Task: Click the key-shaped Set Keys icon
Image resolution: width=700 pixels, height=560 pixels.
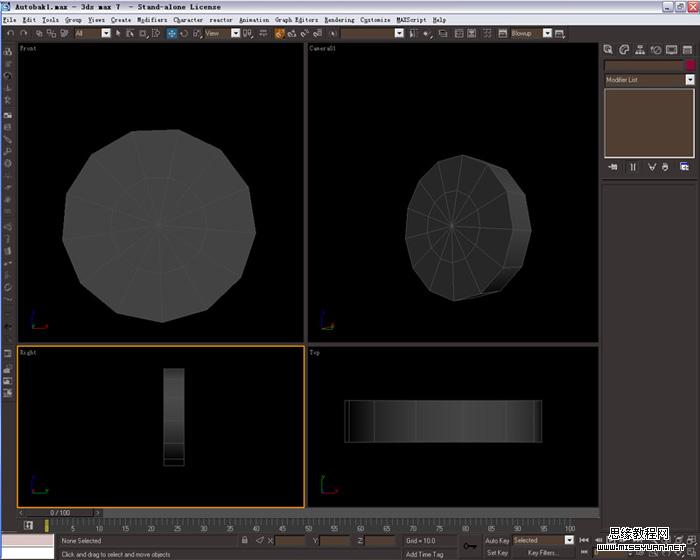Action: (x=470, y=546)
